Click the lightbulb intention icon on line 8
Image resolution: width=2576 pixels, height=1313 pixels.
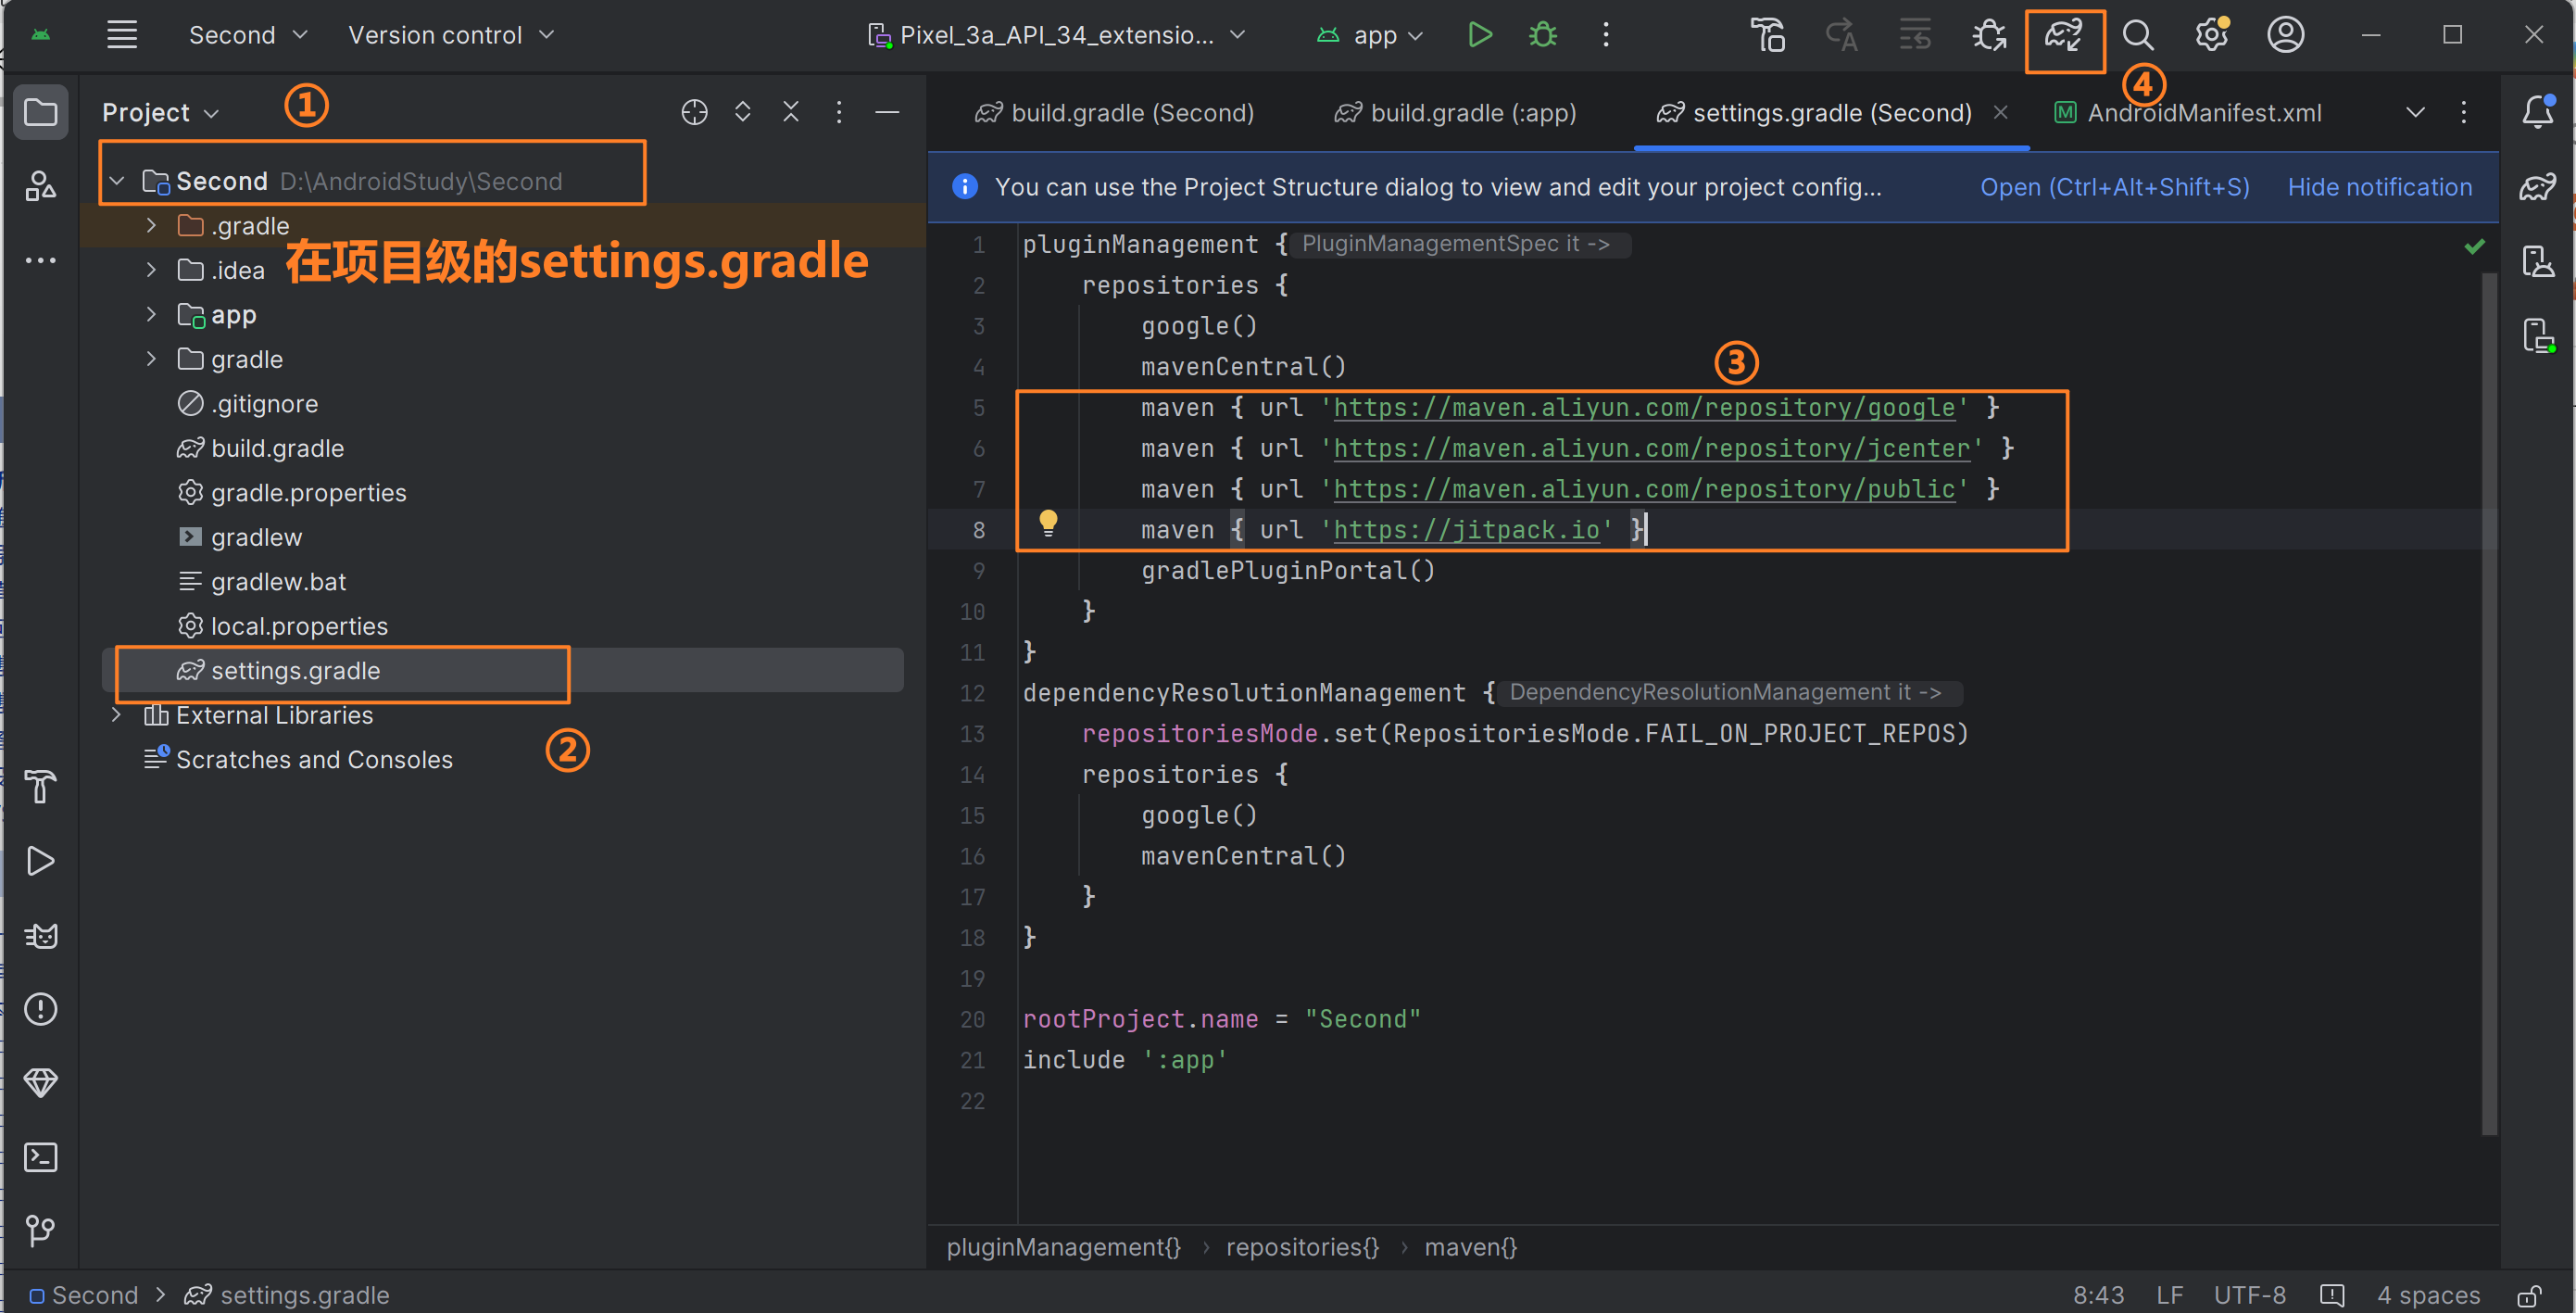(x=1047, y=522)
